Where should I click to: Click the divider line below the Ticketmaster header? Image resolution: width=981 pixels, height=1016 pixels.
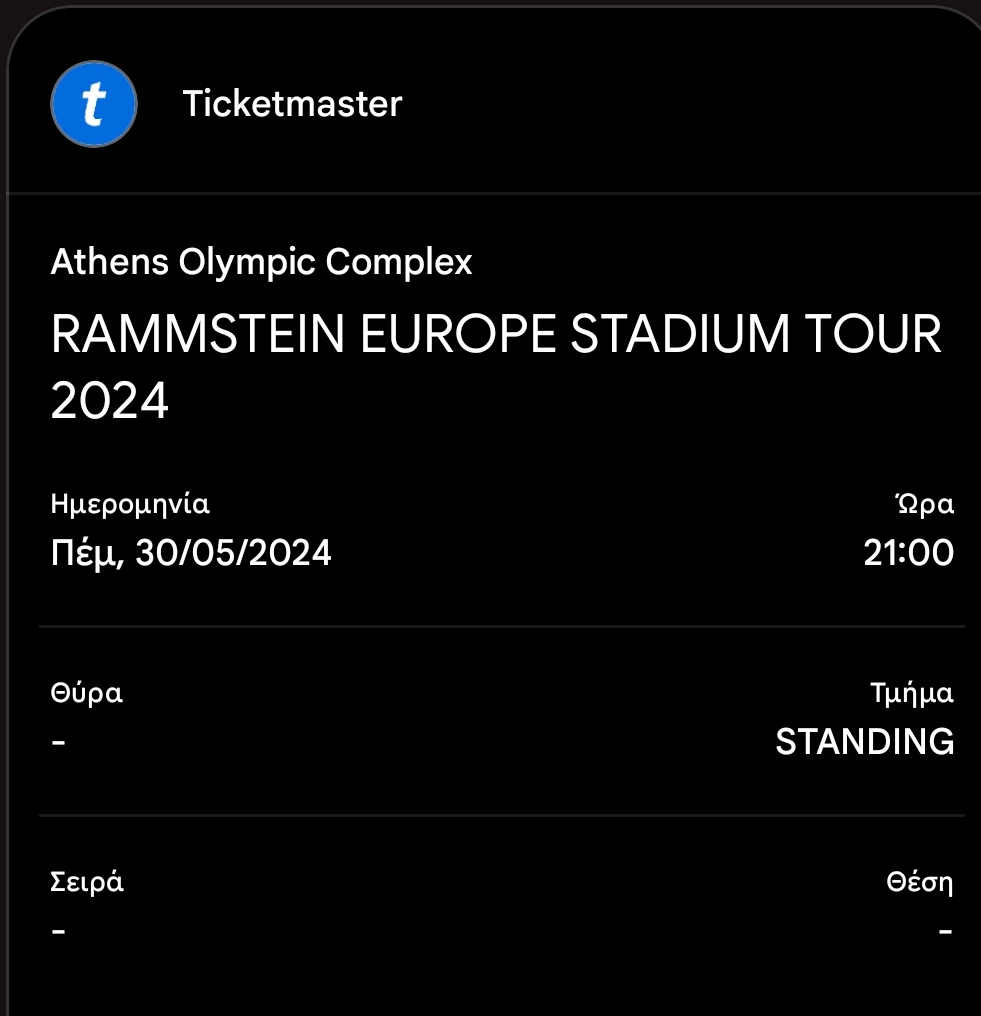(490, 193)
